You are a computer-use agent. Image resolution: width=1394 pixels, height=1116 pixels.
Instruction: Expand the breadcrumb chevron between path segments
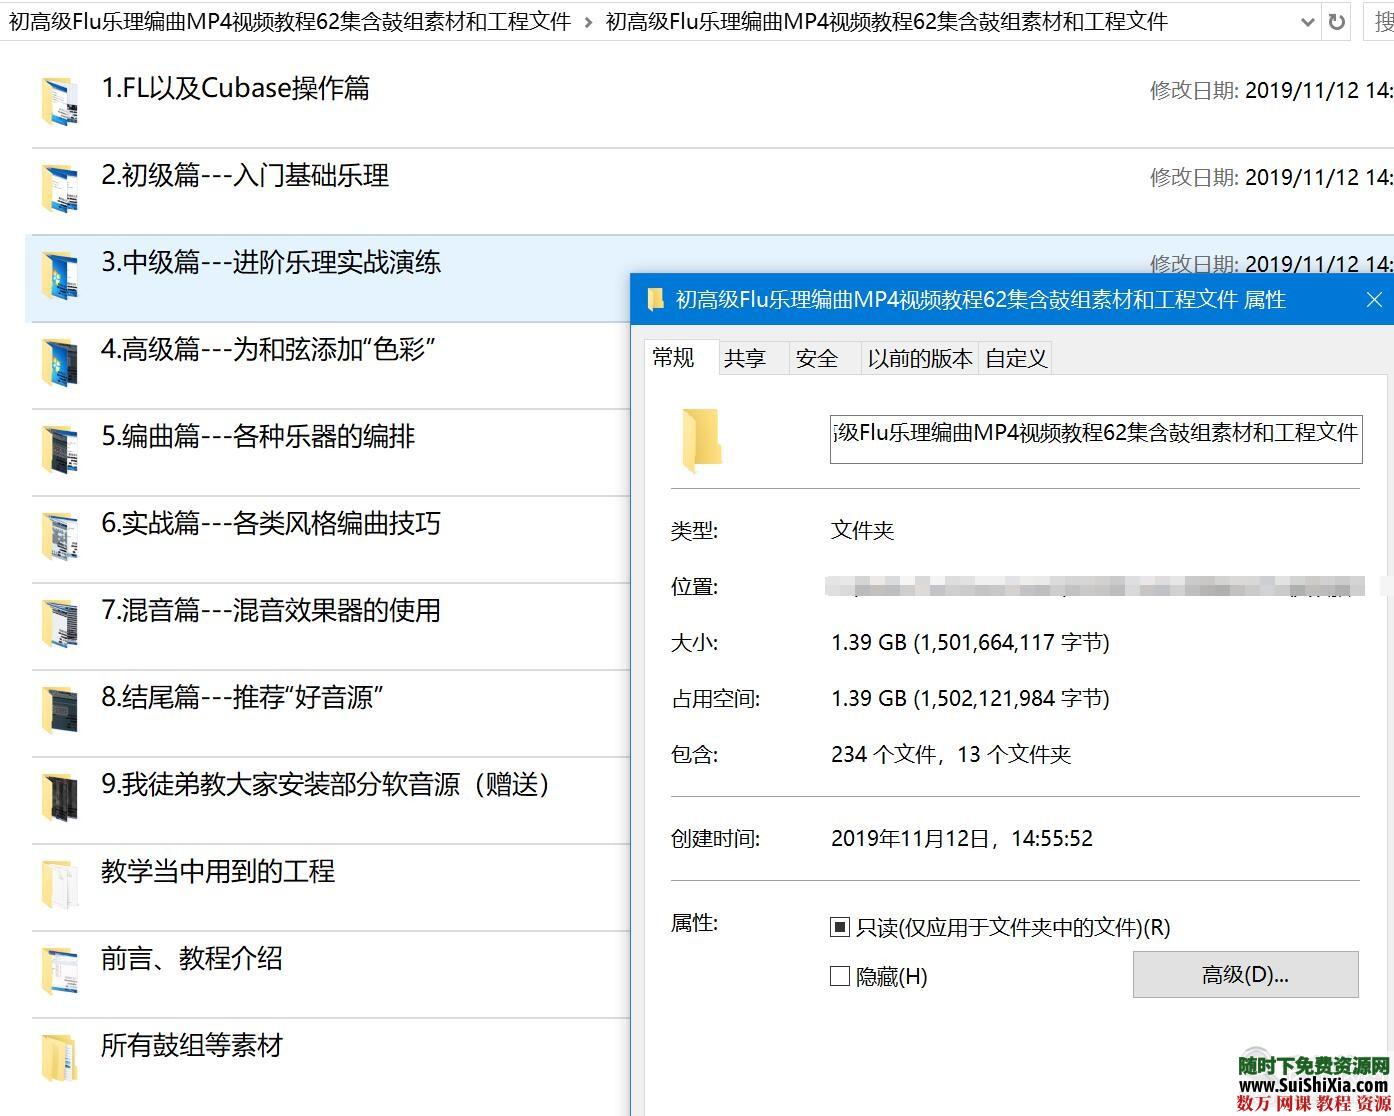coord(586,21)
